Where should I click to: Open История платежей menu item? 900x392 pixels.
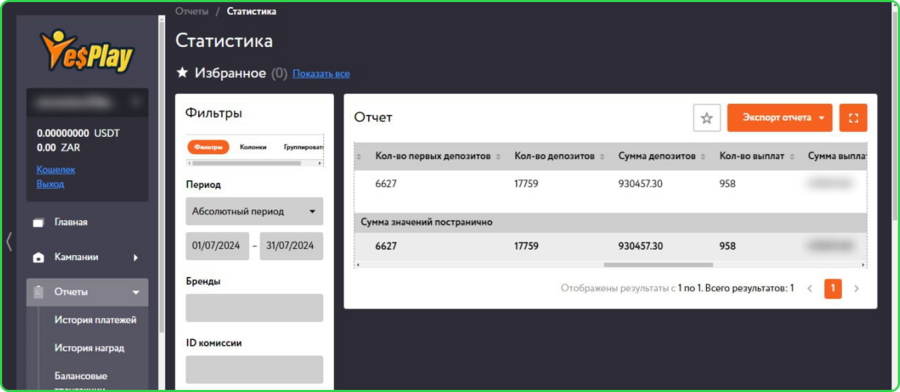tap(95, 320)
